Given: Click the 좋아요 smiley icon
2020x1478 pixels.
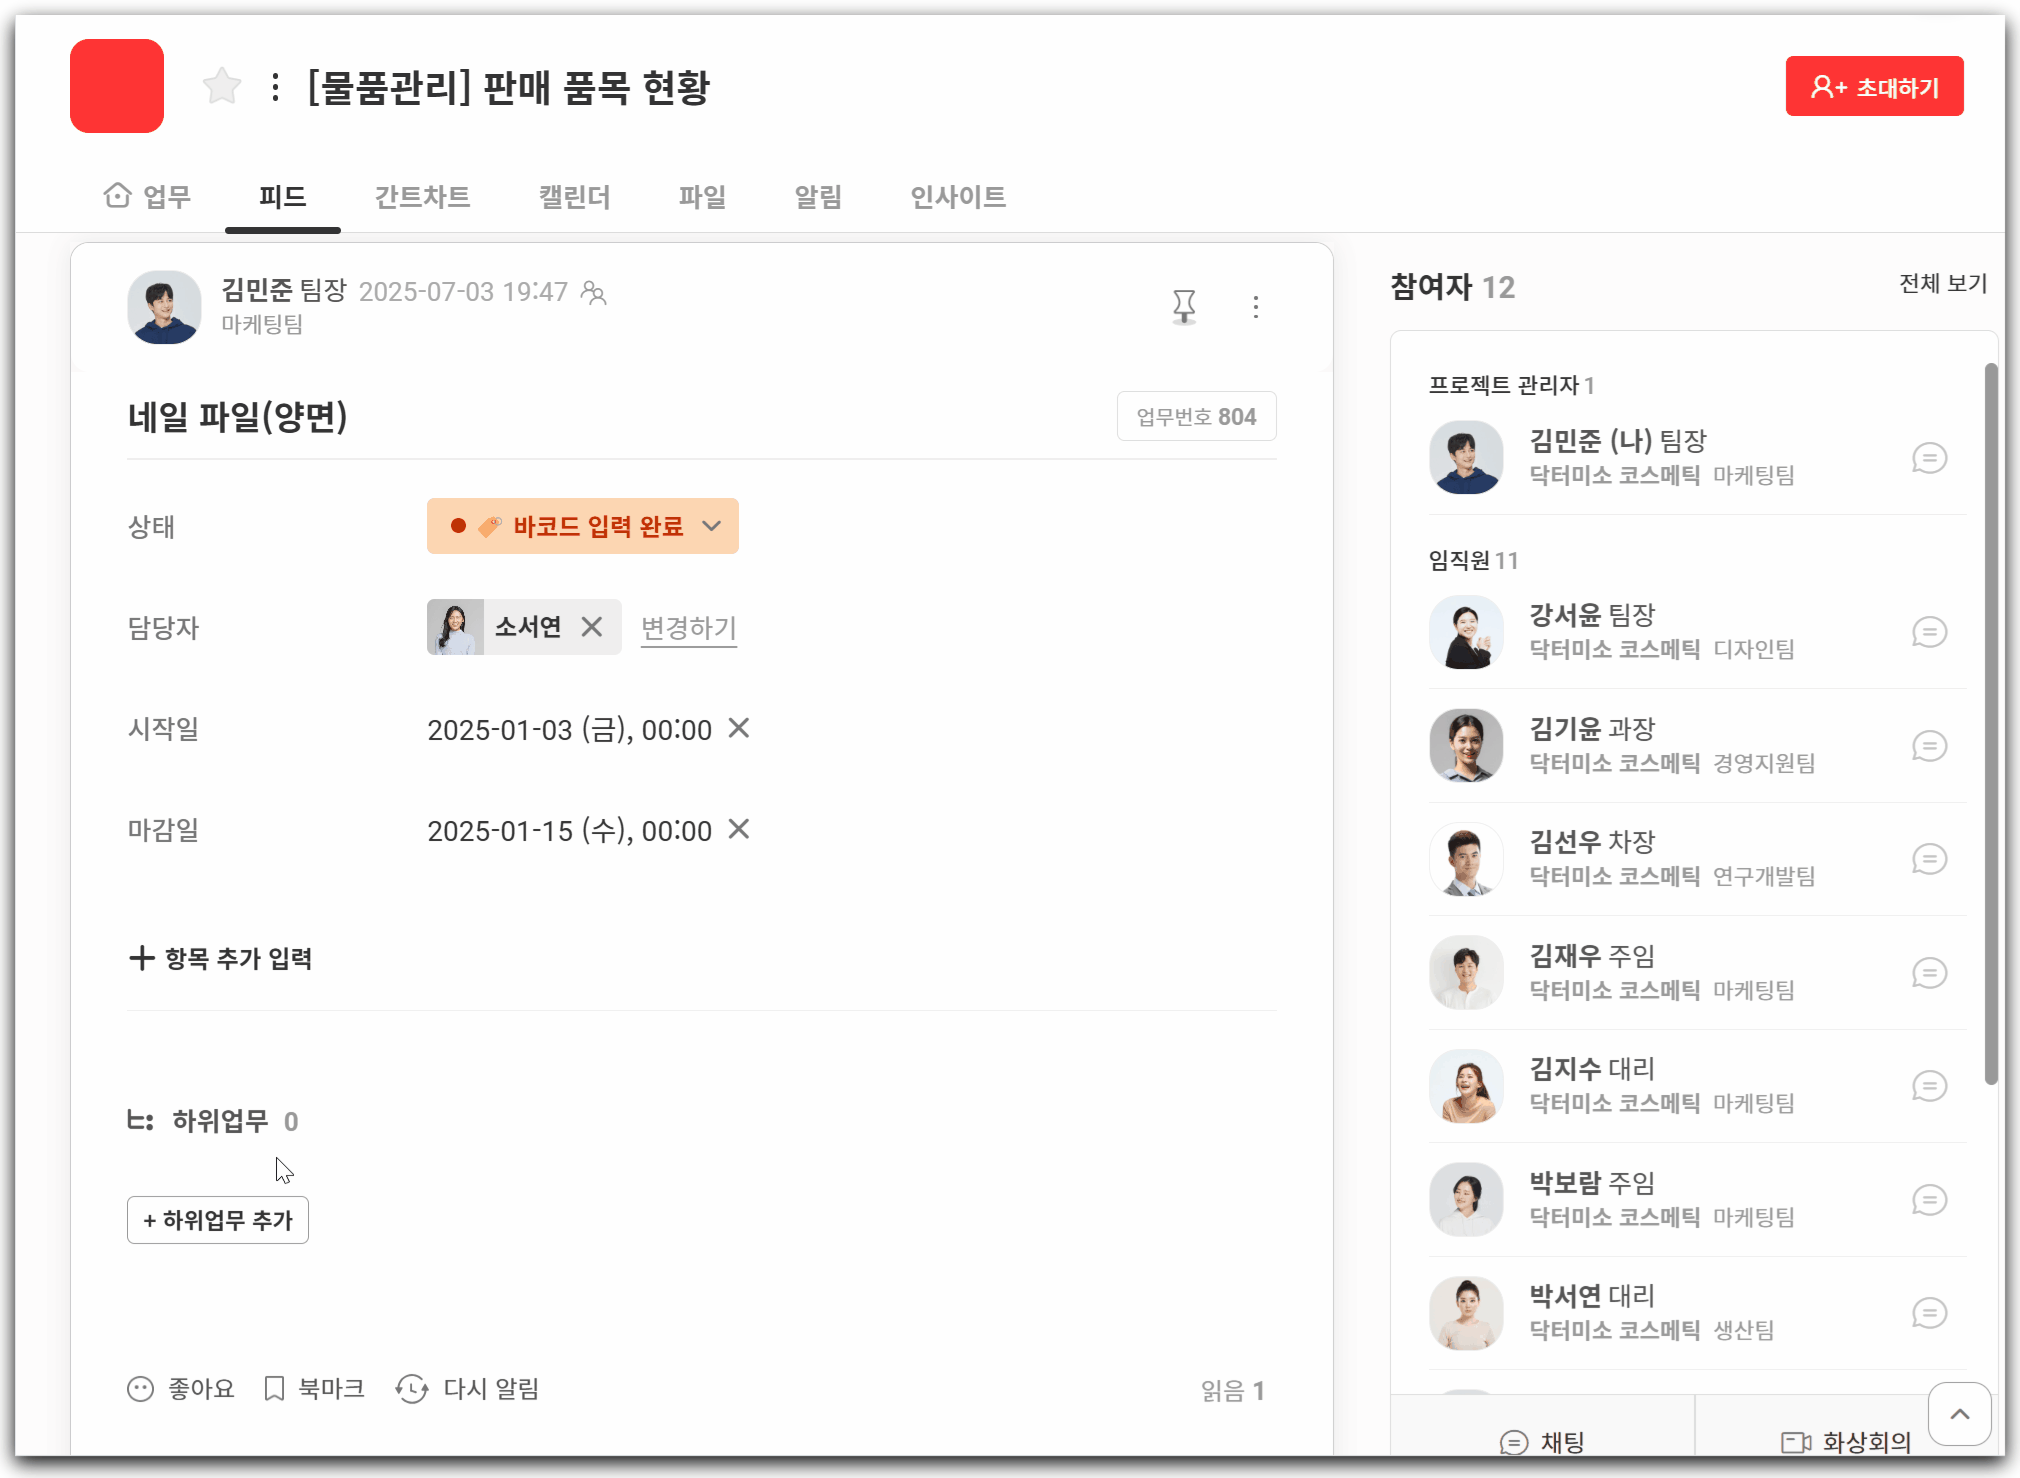Looking at the screenshot, I should point(141,1389).
